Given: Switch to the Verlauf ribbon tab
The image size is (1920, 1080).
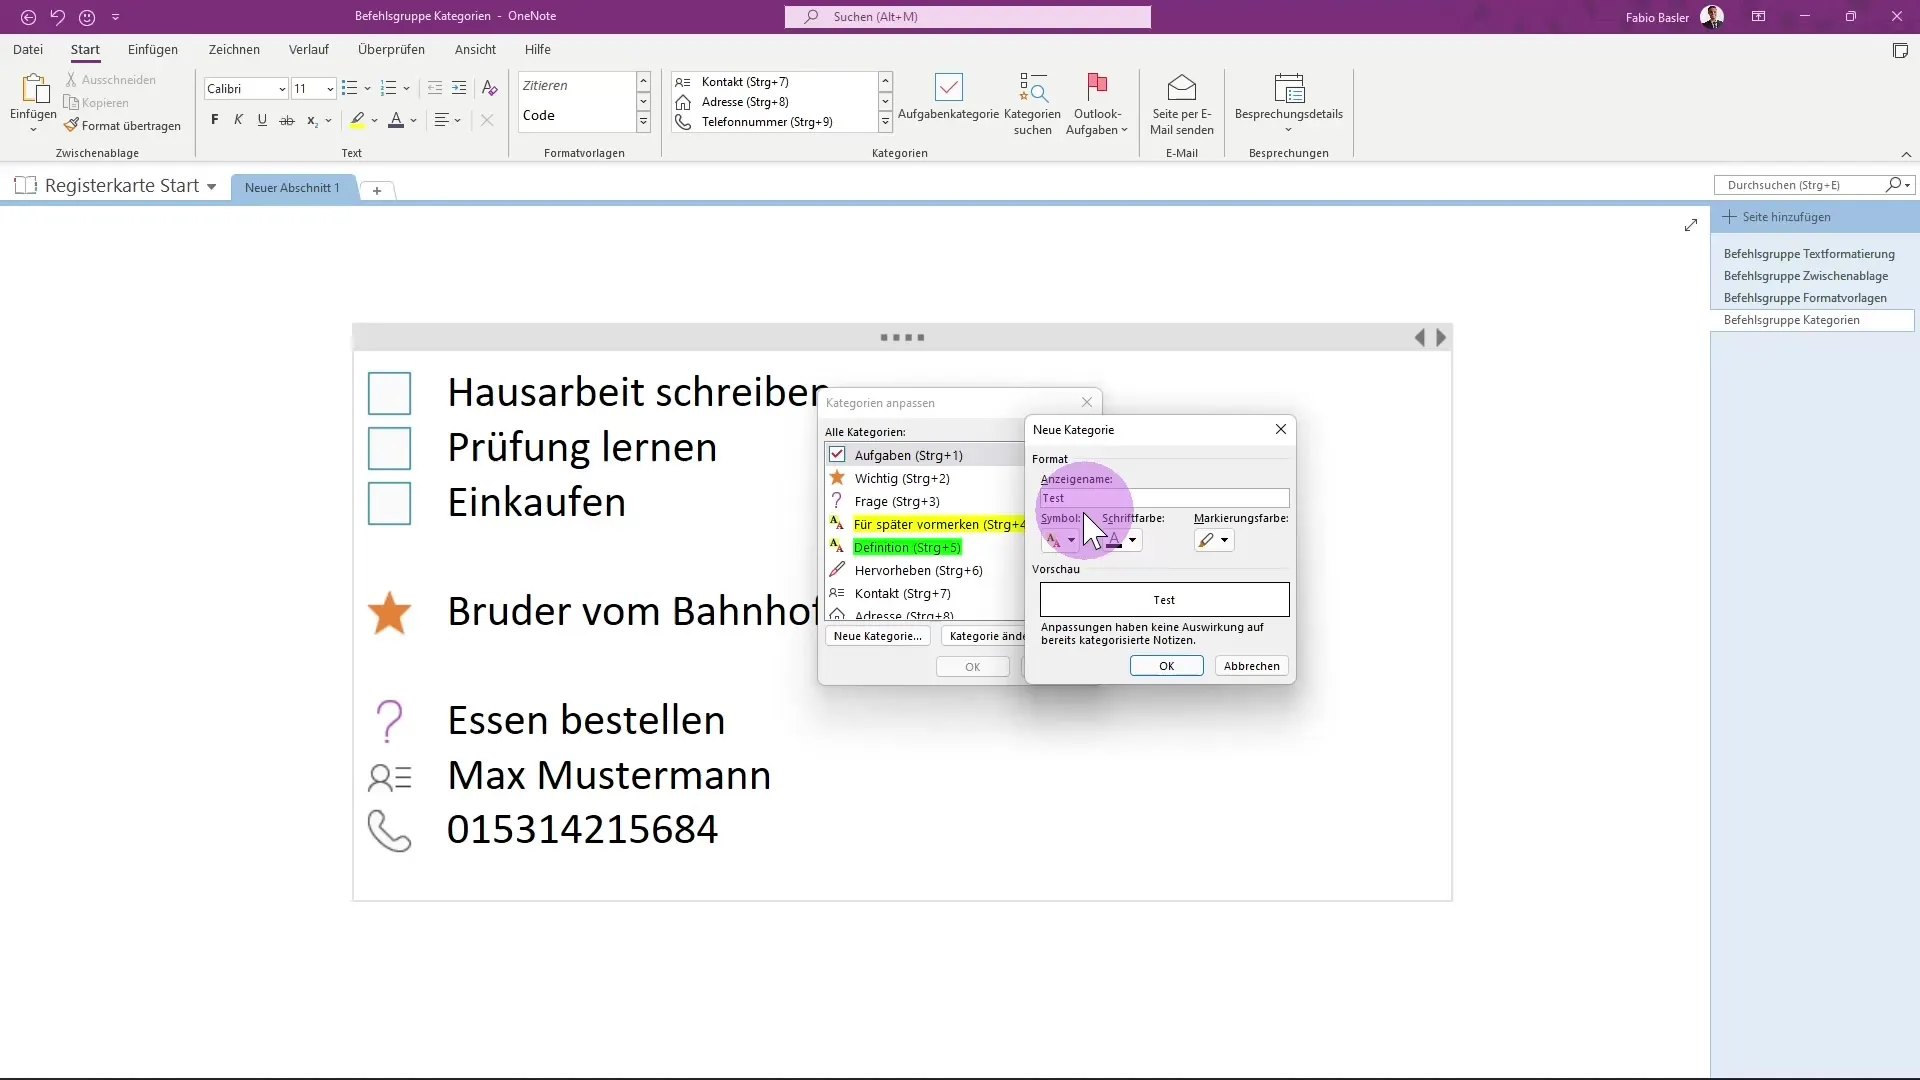Looking at the screenshot, I should tap(309, 49).
